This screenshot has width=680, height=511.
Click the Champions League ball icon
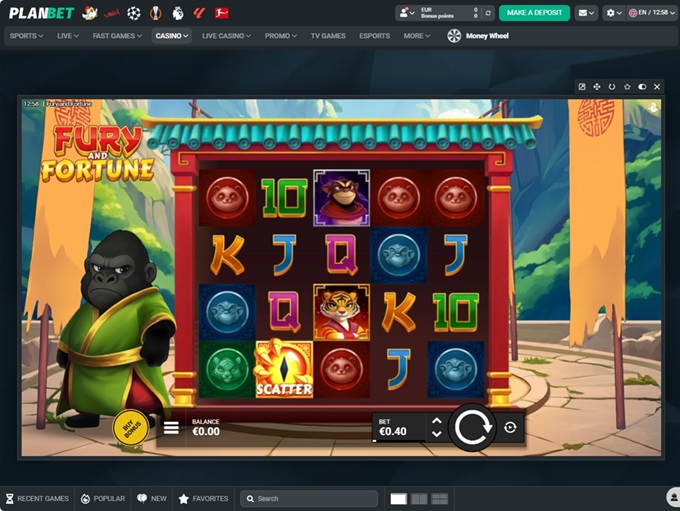pyautogui.click(x=134, y=13)
